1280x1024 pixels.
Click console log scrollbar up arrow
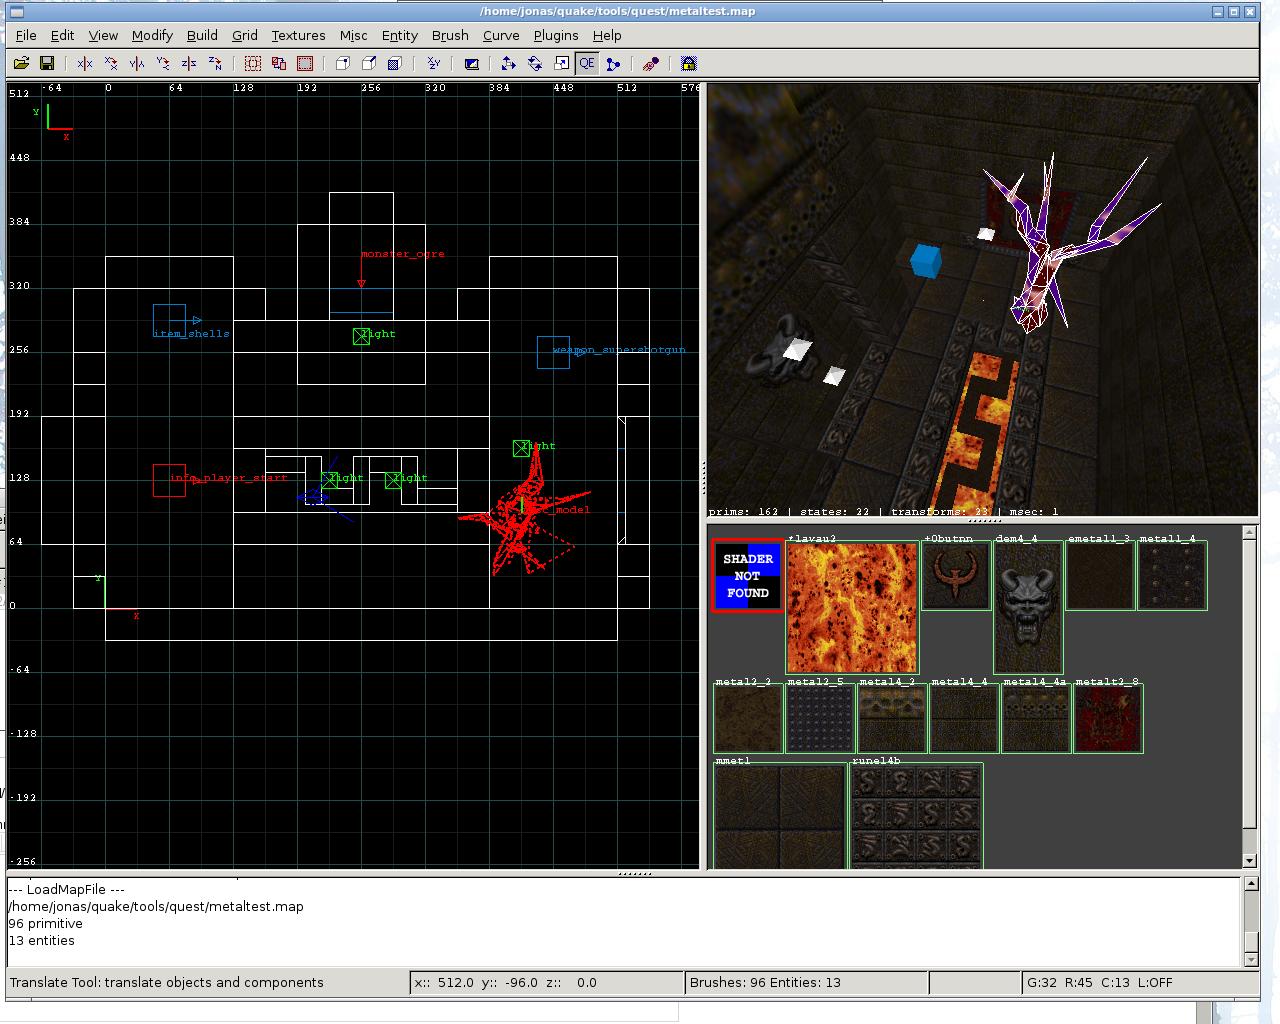click(x=1250, y=884)
